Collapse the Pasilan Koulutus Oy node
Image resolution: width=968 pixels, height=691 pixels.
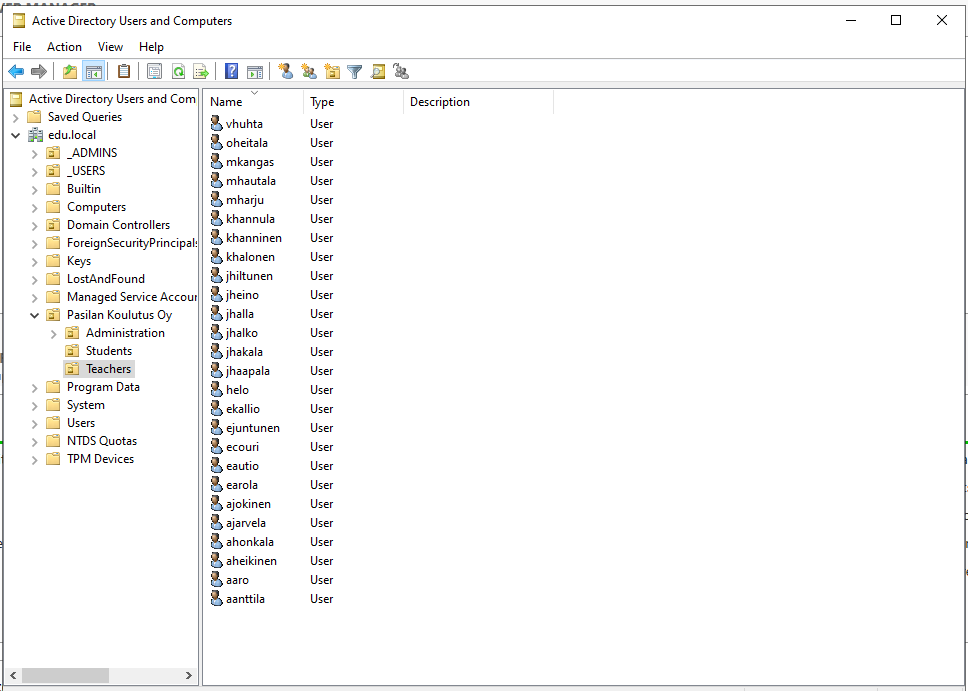point(35,315)
